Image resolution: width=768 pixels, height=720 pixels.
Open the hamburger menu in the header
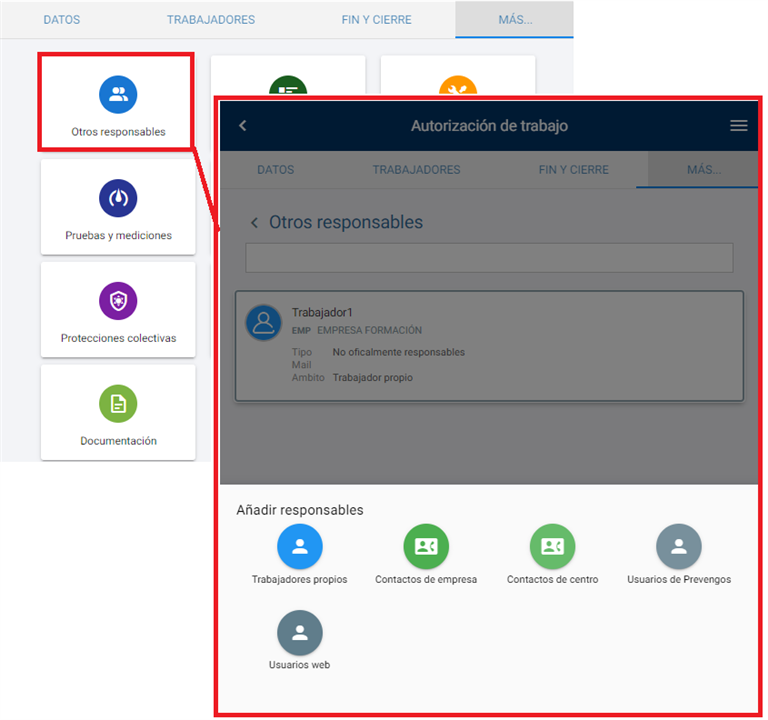(x=739, y=126)
